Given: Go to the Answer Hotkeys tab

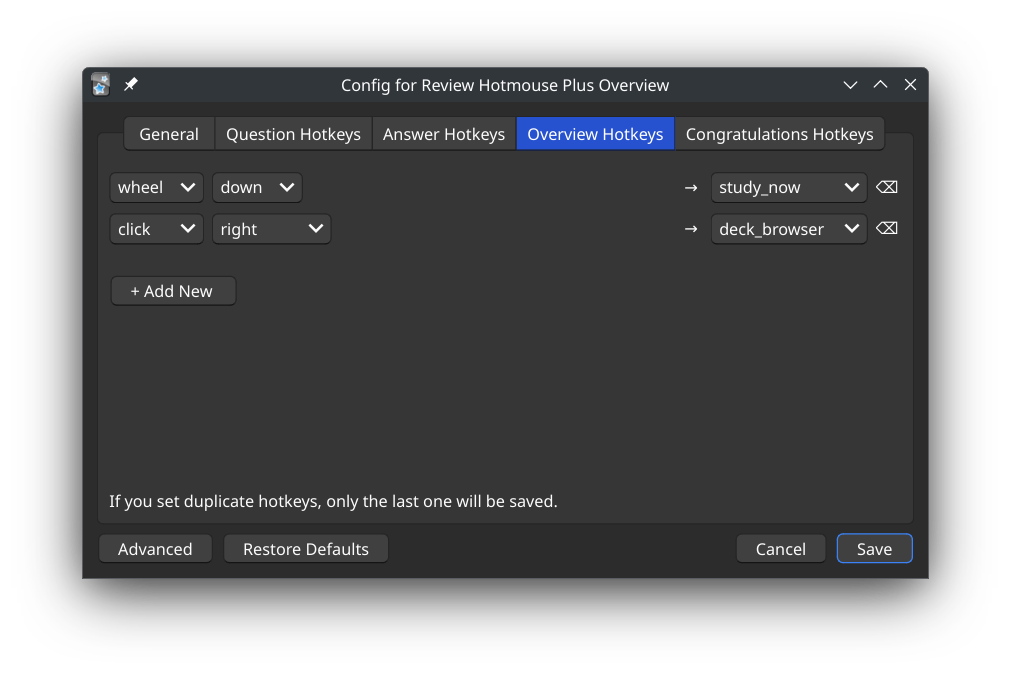Looking at the screenshot, I should (x=444, y=134).
